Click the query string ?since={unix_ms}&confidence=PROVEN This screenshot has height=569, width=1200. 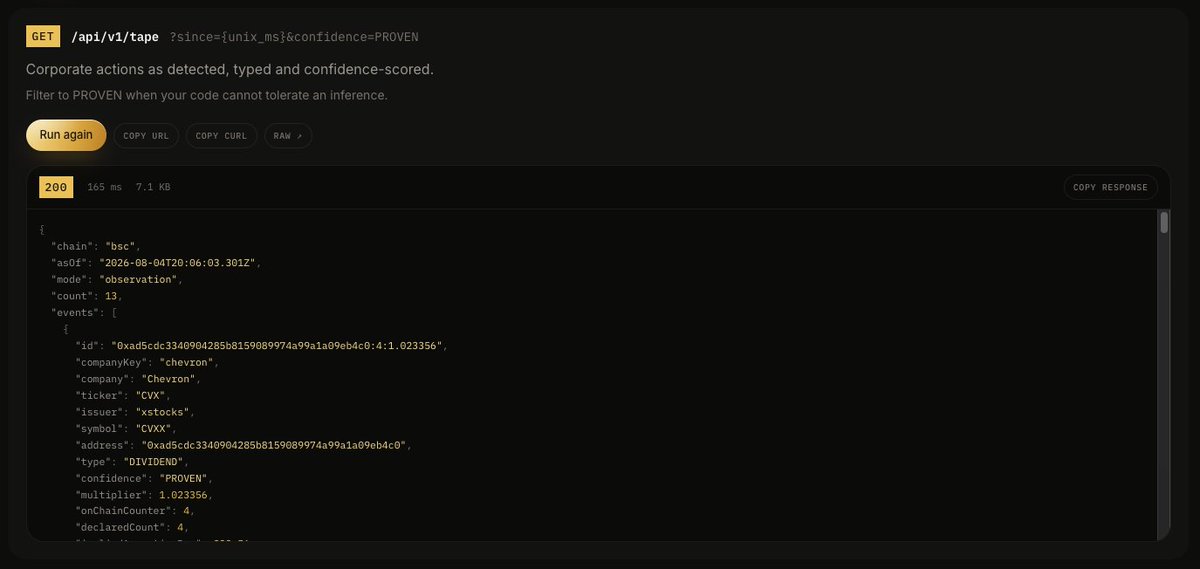(294, 37)
